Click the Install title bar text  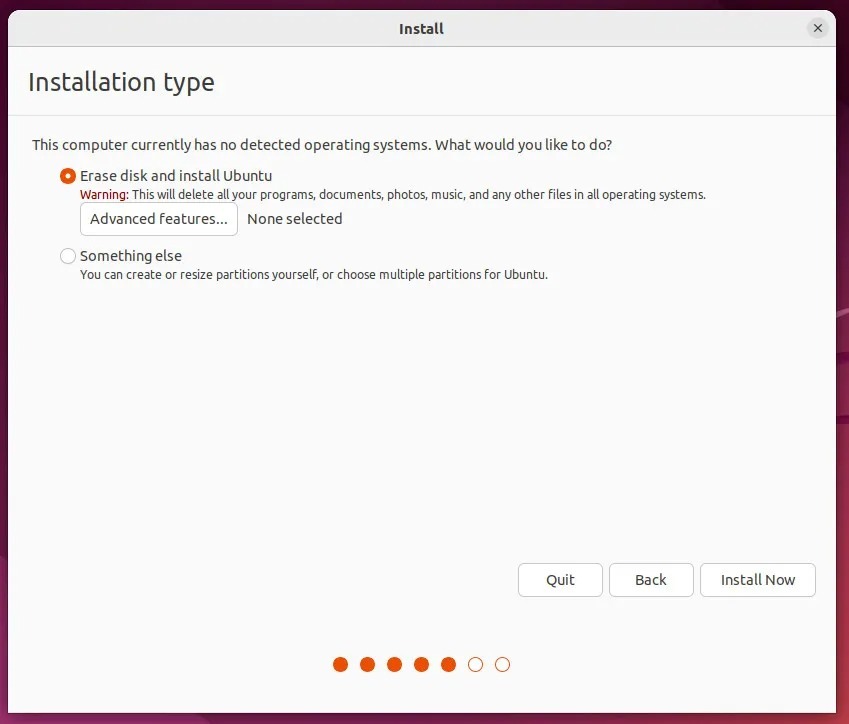(x=421, y=29)
